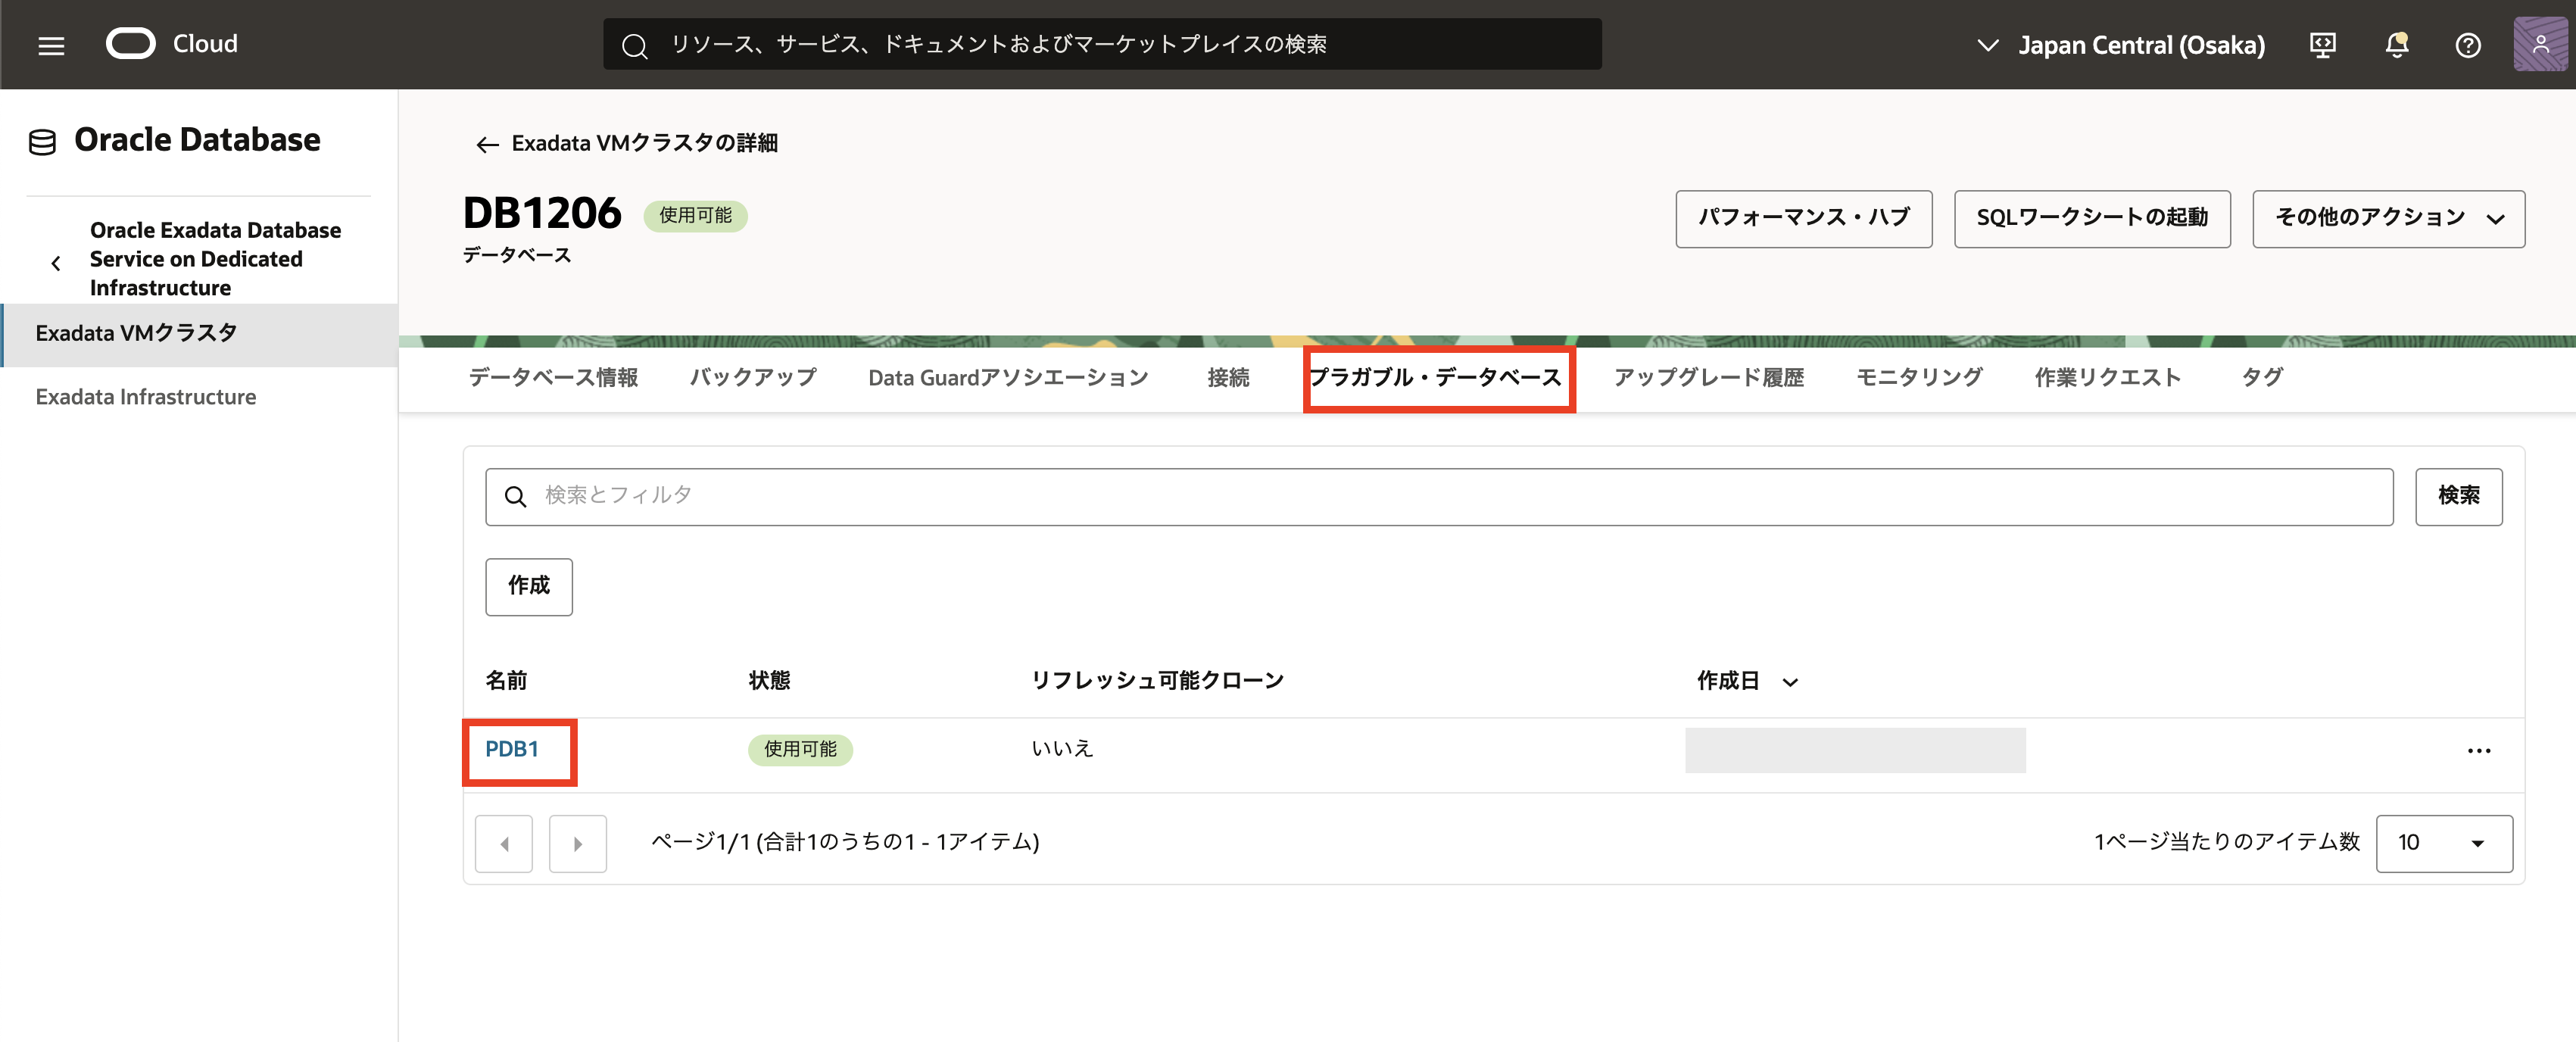Click the back arrow to Exadata VM cluster details
Viewport: 2576px width, 1042px height.
[486, 144]
